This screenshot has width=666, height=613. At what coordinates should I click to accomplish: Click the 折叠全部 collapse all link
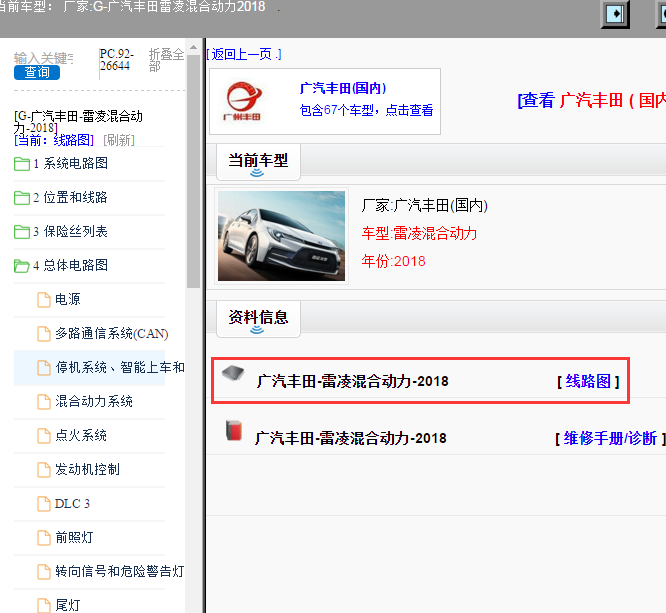coord(166,60)
